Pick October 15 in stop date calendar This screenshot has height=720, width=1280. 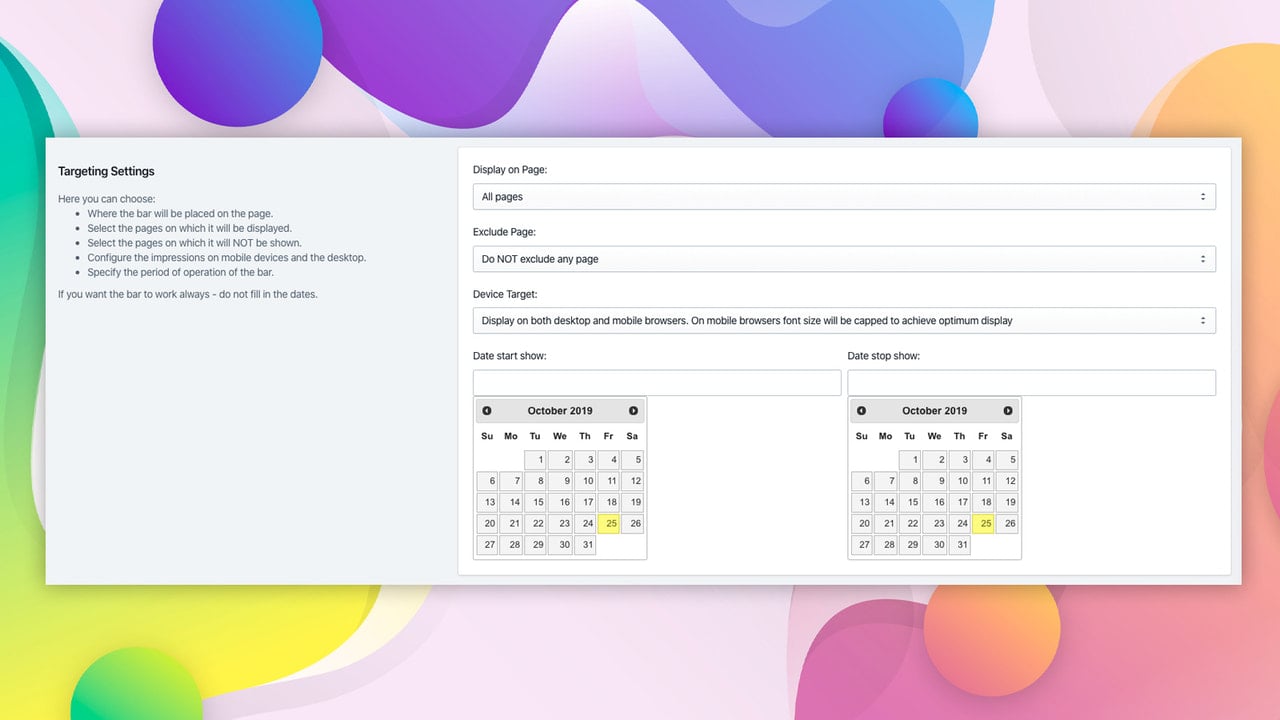pos(910,502)
